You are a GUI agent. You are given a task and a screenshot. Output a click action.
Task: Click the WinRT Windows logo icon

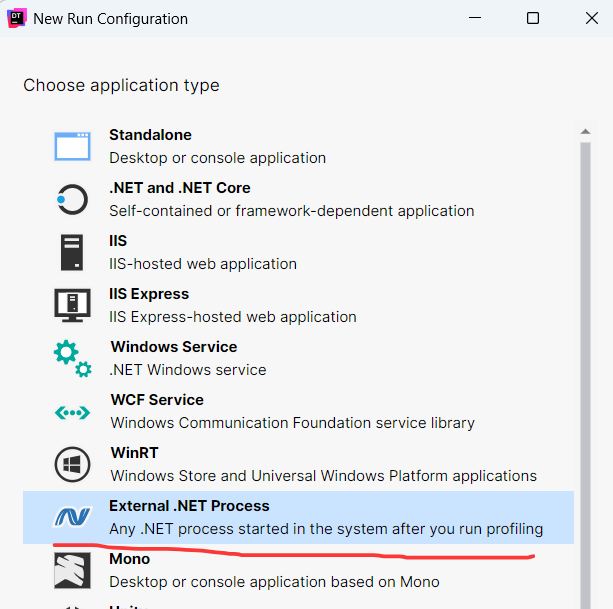(x=72, y=464)
